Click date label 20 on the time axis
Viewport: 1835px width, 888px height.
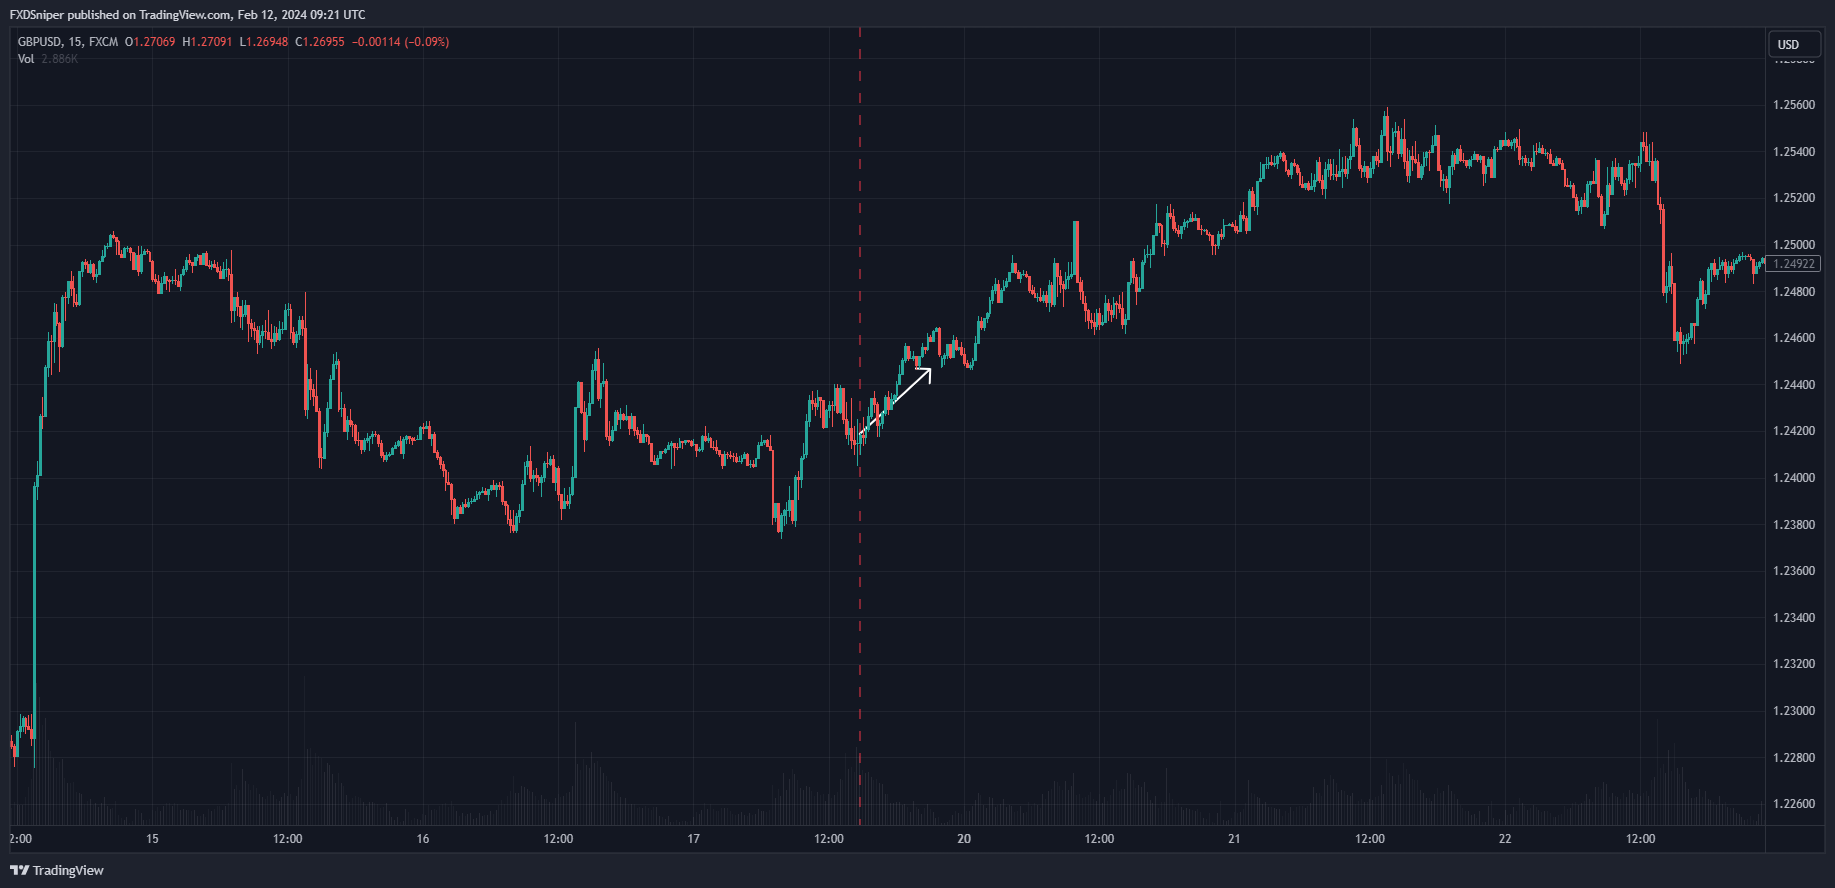(x=964, y=839)
